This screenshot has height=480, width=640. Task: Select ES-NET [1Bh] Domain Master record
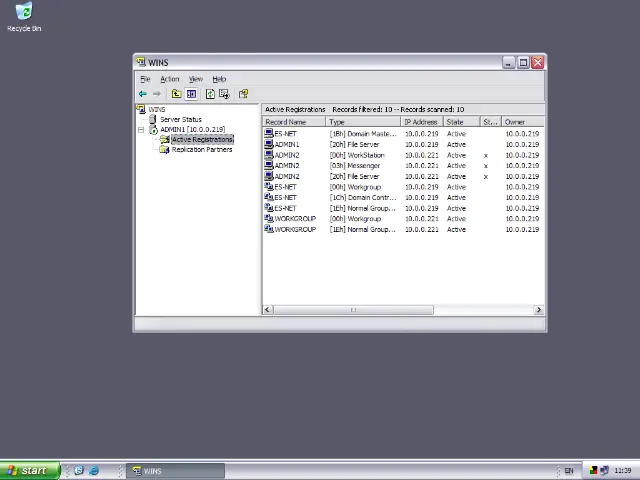pyautogui.click(x=403, y=133)
